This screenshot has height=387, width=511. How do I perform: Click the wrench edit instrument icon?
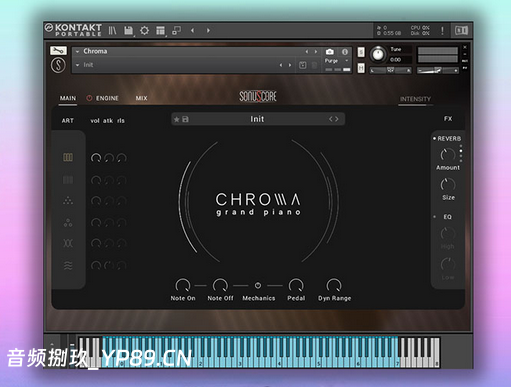58,51
